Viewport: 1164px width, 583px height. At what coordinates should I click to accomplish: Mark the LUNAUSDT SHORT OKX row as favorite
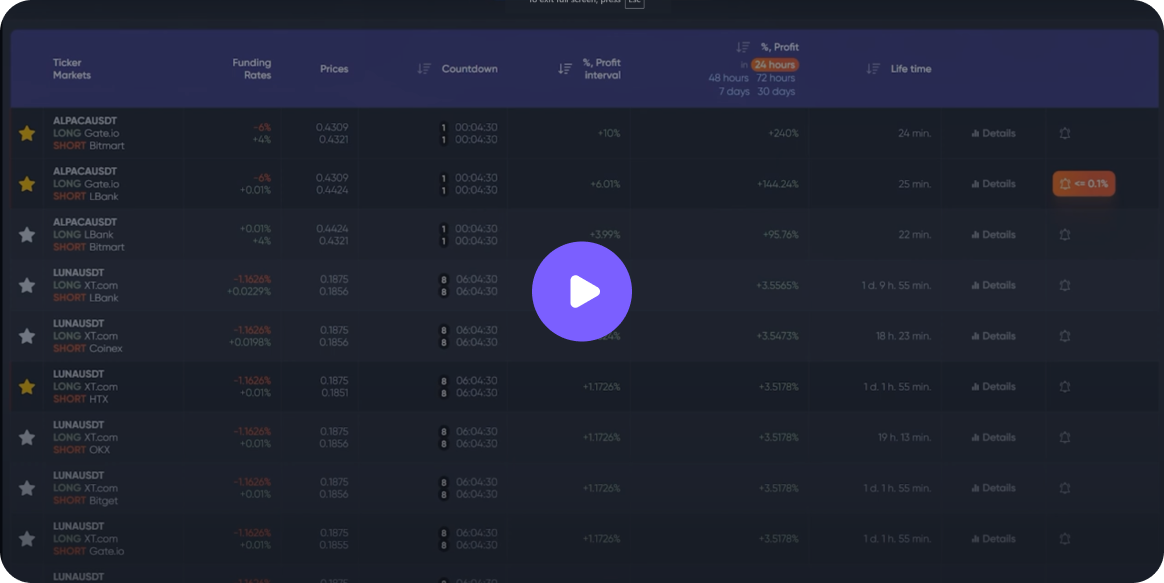pos(27,437)
